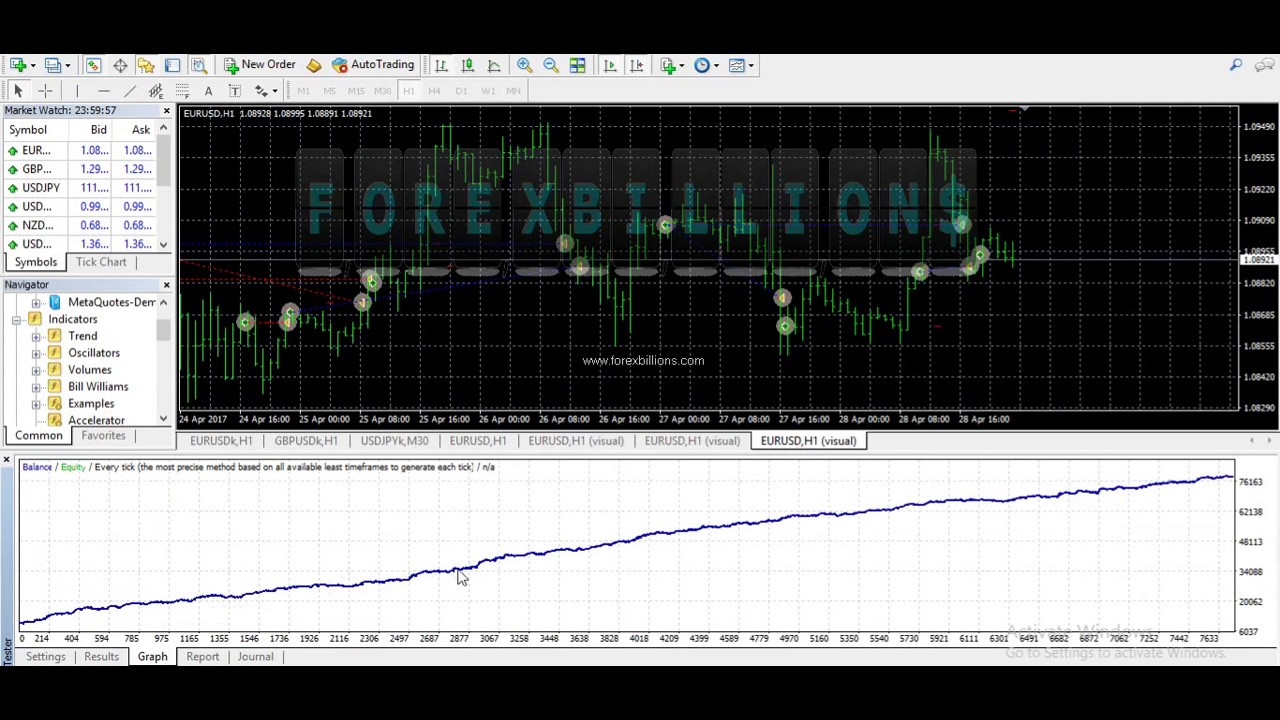Image resolution: width=1280 pixels, height=720 pixels.
Task: Toggle the Market Watch panel icon
Action: 93,65
